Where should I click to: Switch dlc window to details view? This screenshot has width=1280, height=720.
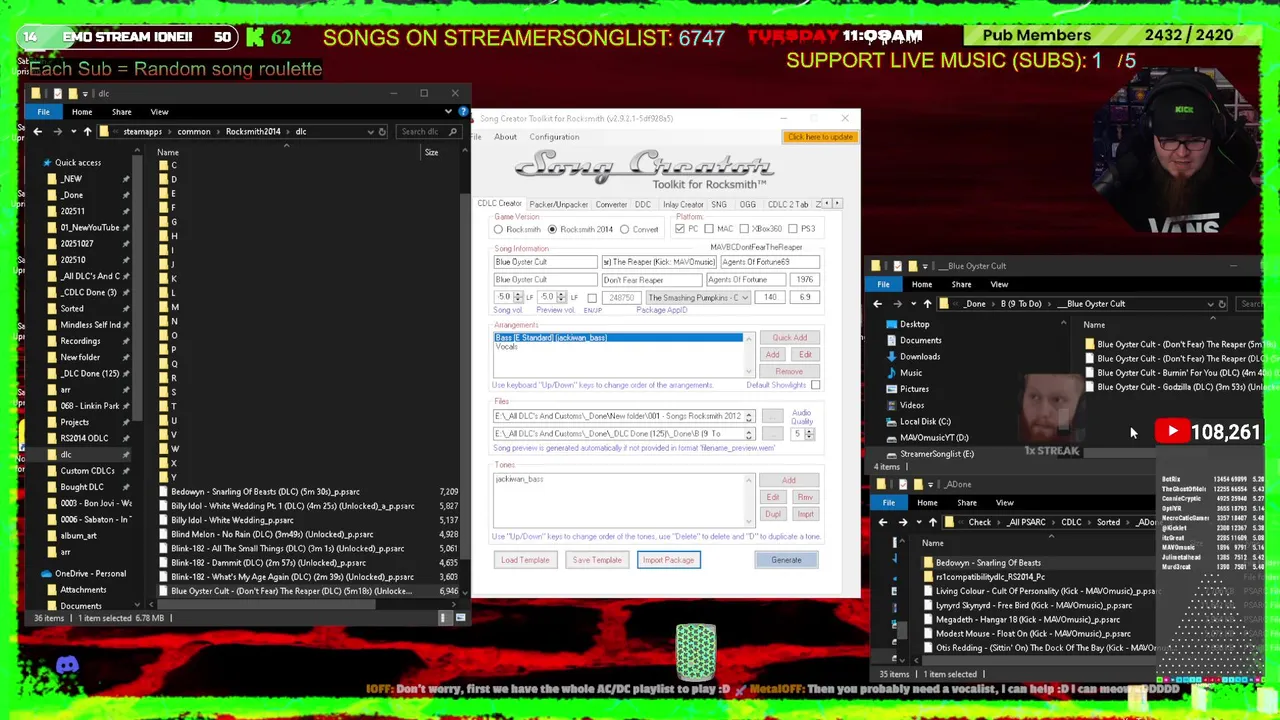pos(444,618)
